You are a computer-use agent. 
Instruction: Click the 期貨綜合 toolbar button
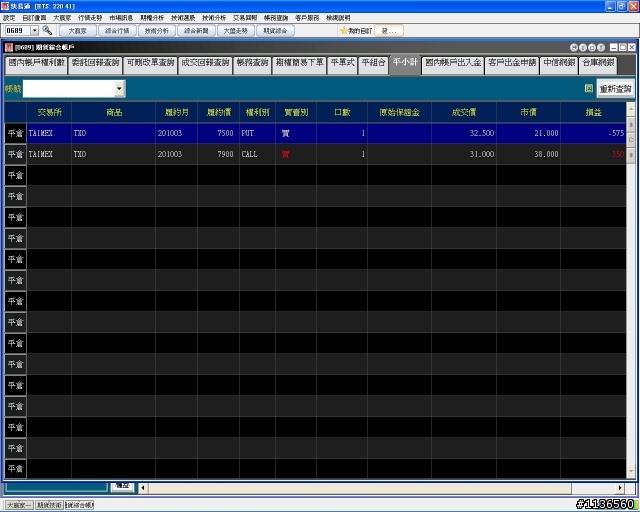click(275, 31)
